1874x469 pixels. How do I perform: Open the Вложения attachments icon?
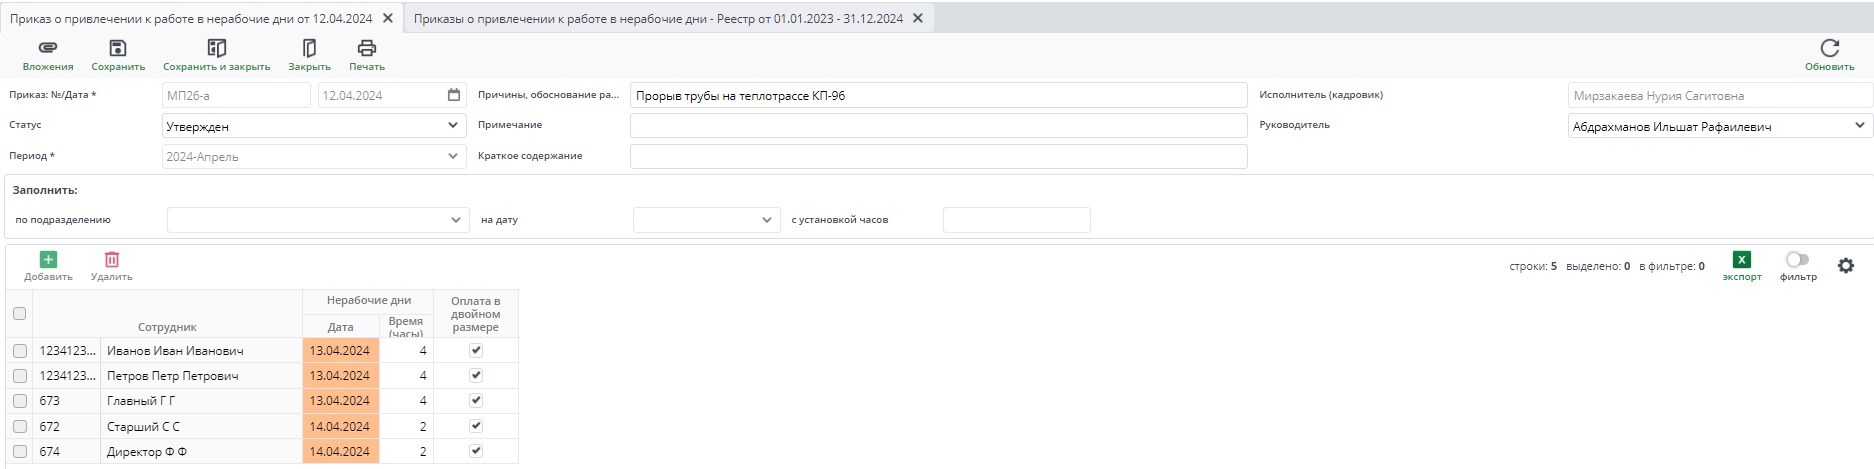[x=48, y=48]
